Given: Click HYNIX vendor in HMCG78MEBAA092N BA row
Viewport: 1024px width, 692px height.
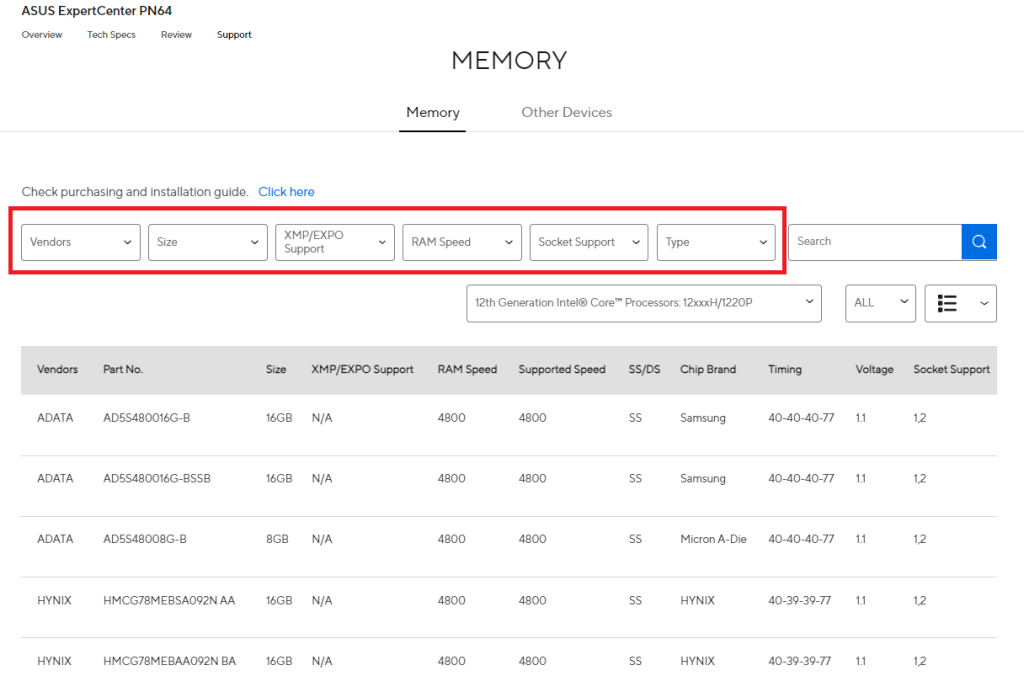Looking at the screenshot, I should click(54, 661).
